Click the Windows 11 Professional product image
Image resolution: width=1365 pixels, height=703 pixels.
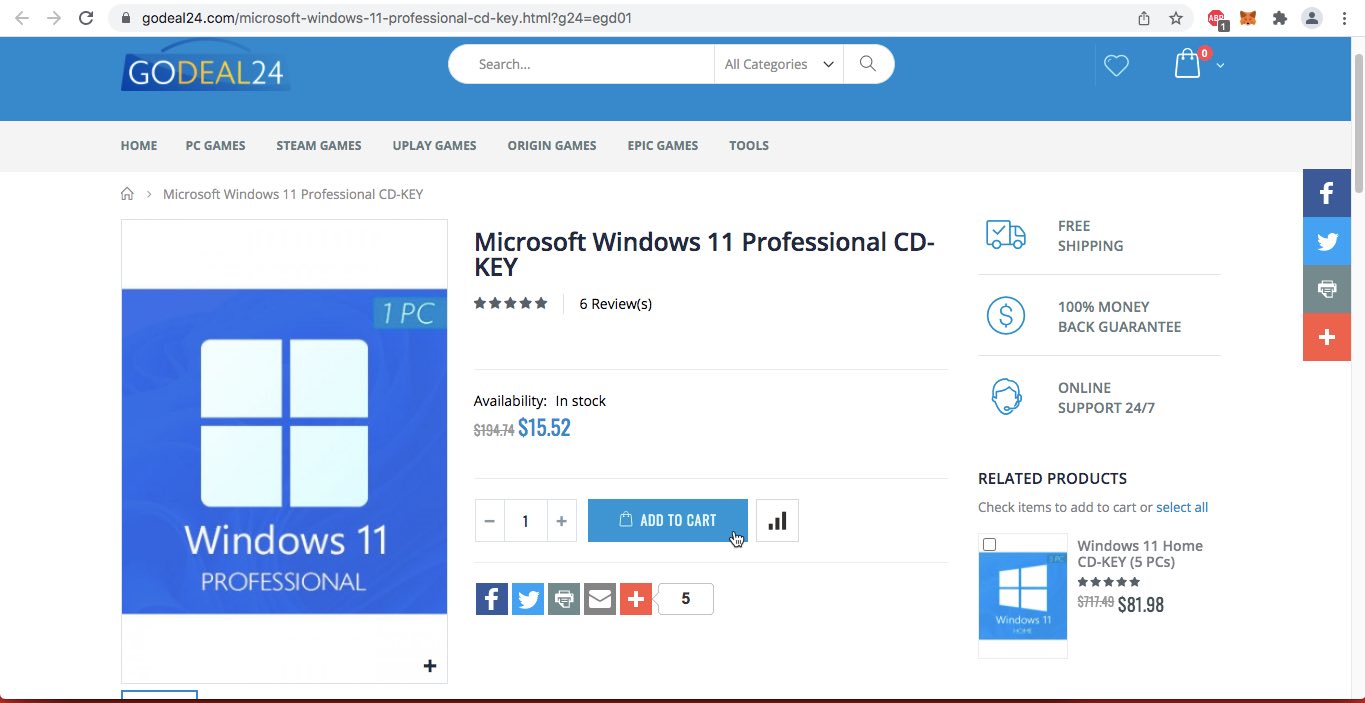[284, 451]
